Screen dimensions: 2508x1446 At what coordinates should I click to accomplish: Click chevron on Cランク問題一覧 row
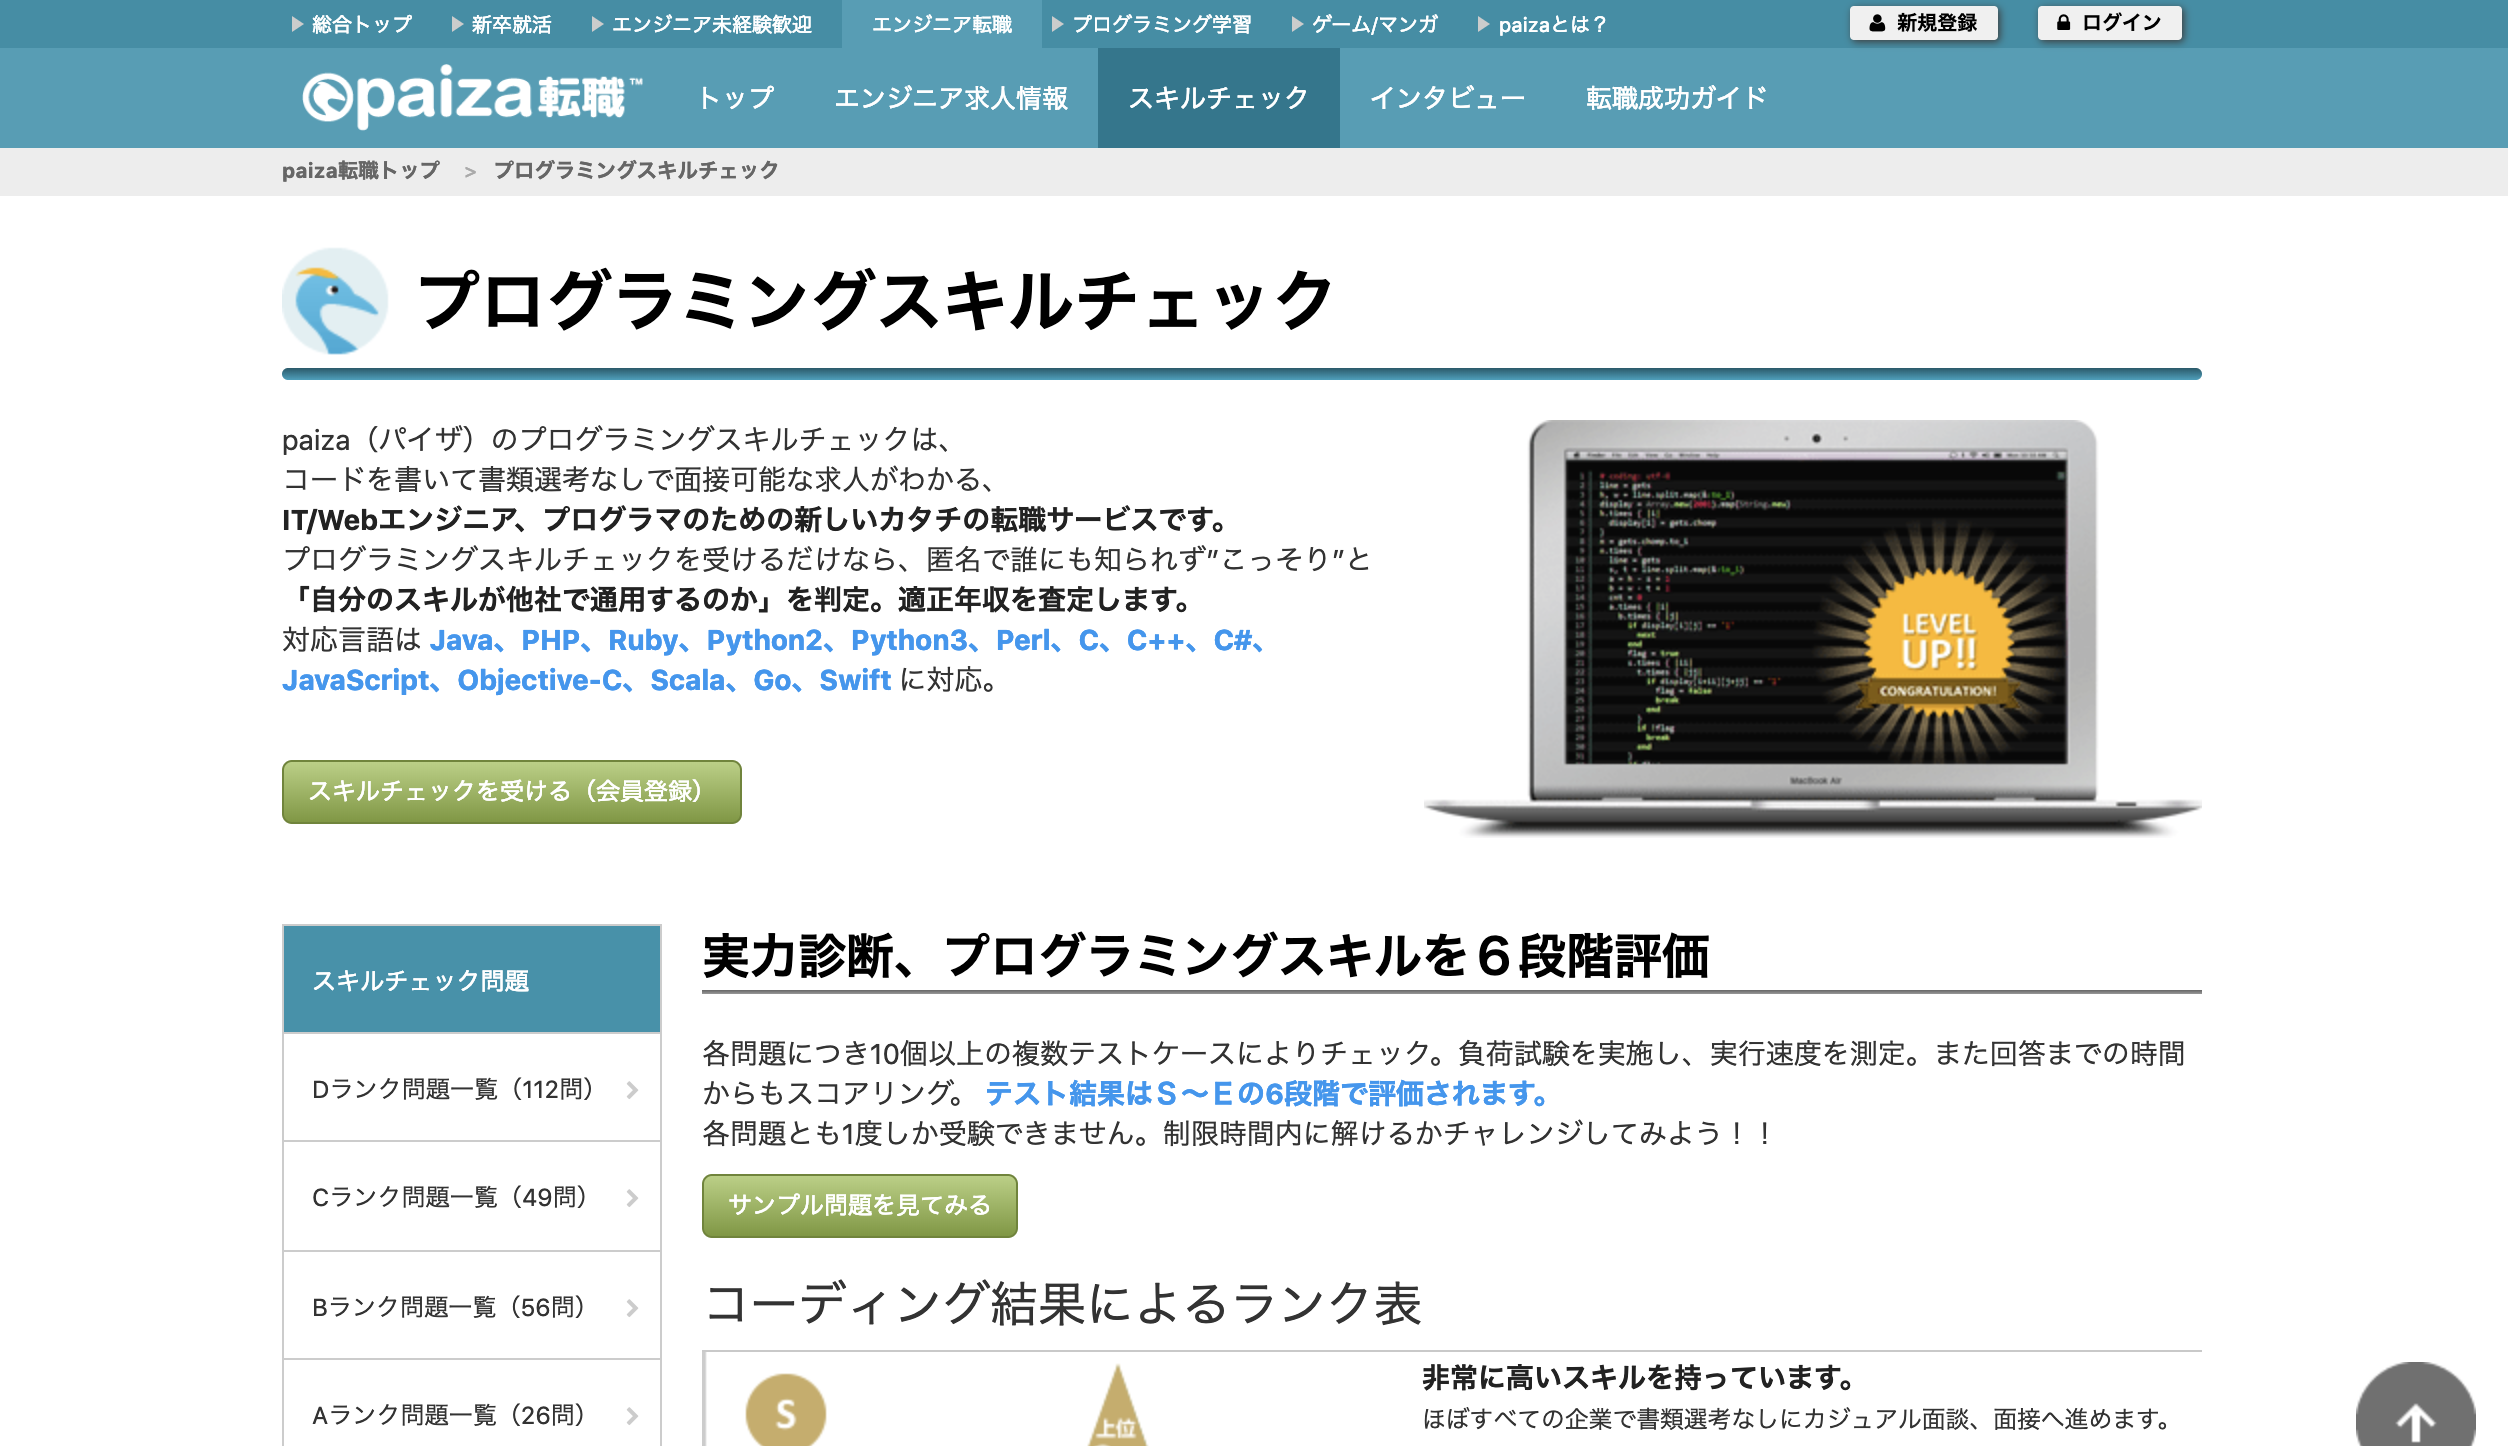(632, 1198)
